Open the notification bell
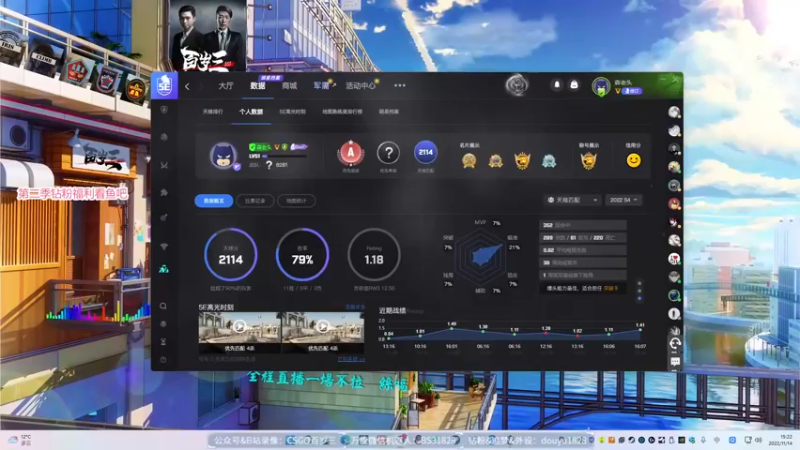Screen dimensions: 800x450 [x=557, y=85]
